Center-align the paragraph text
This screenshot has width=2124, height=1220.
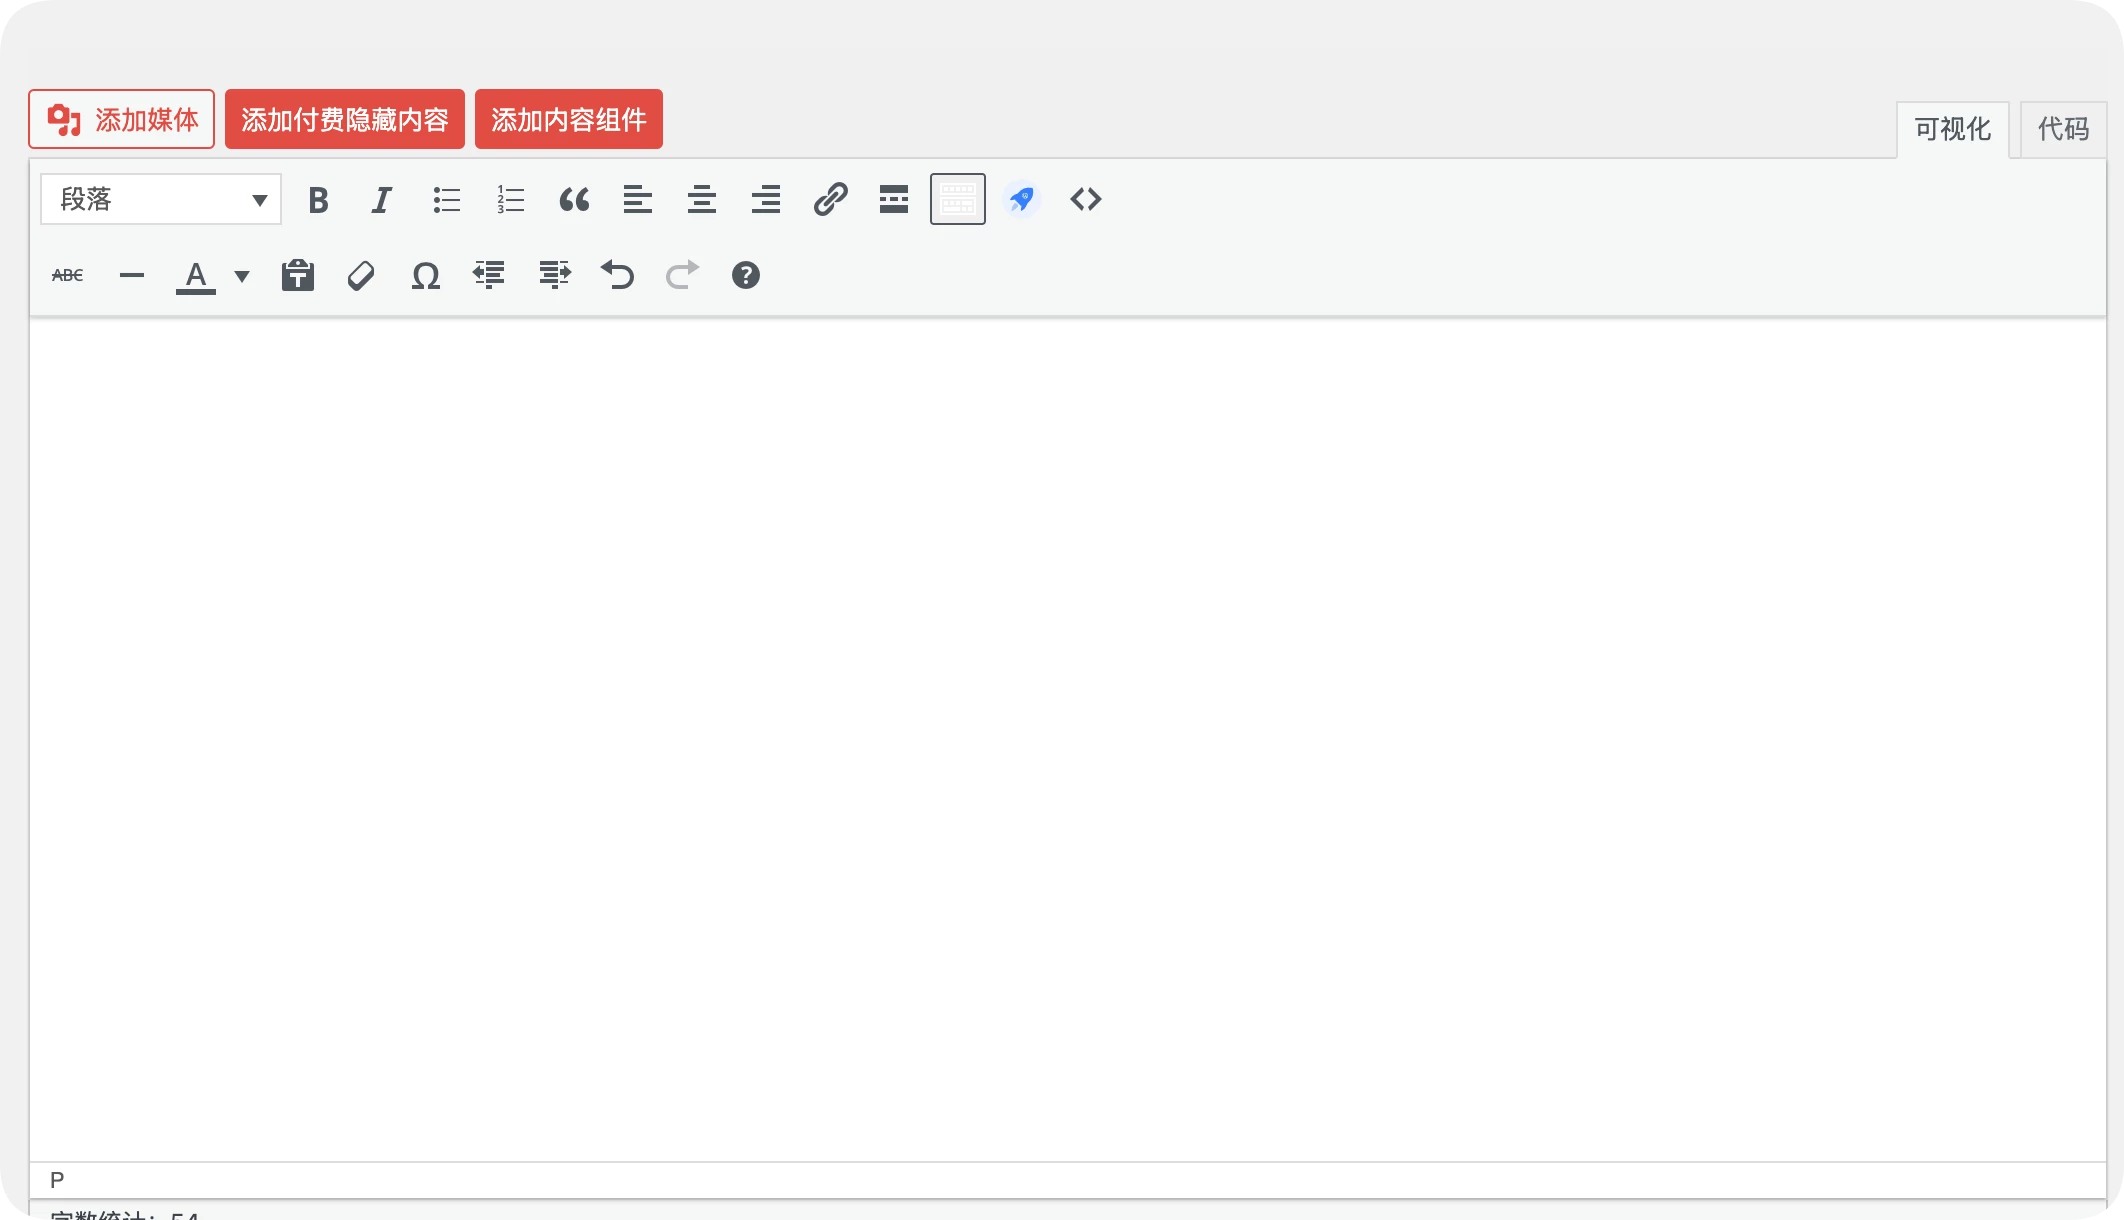(702, 200)
